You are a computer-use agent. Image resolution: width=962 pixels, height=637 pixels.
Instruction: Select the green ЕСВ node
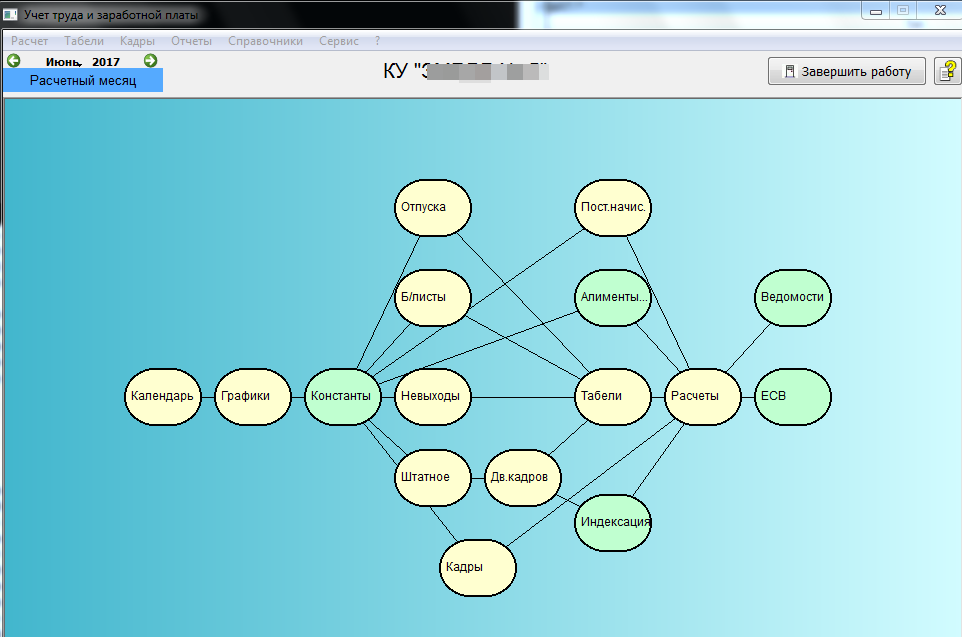click(x=792, y=396)
